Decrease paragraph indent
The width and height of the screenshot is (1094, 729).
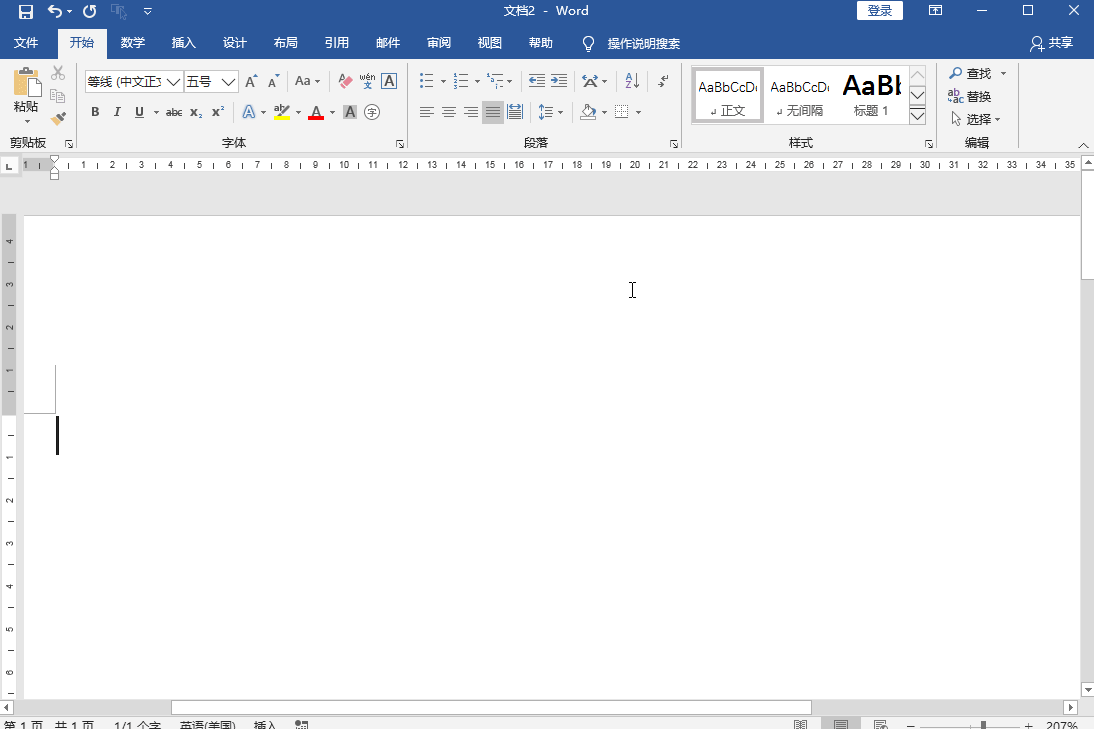pyautogui.click(x=537, y=81)
